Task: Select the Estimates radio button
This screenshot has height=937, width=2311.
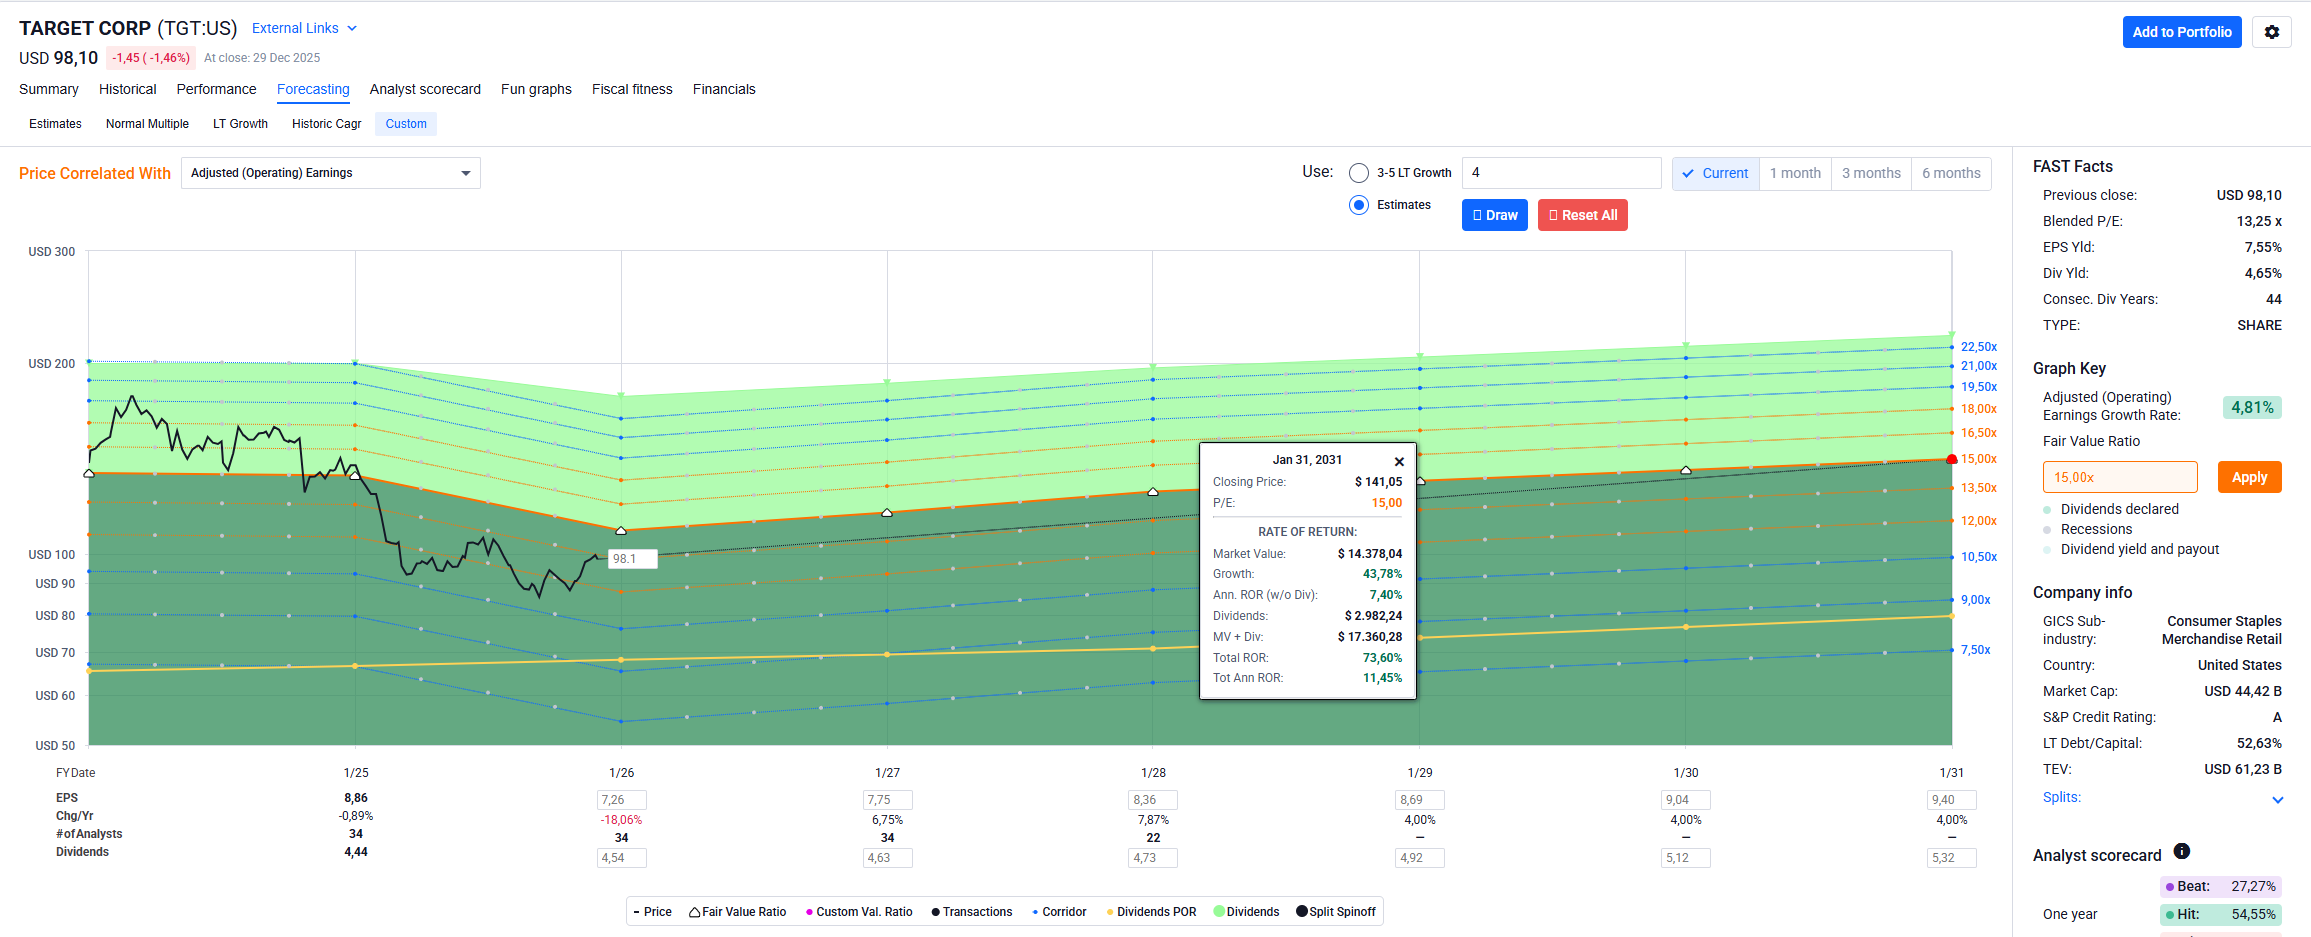Action: click(x=1358, y=205)
